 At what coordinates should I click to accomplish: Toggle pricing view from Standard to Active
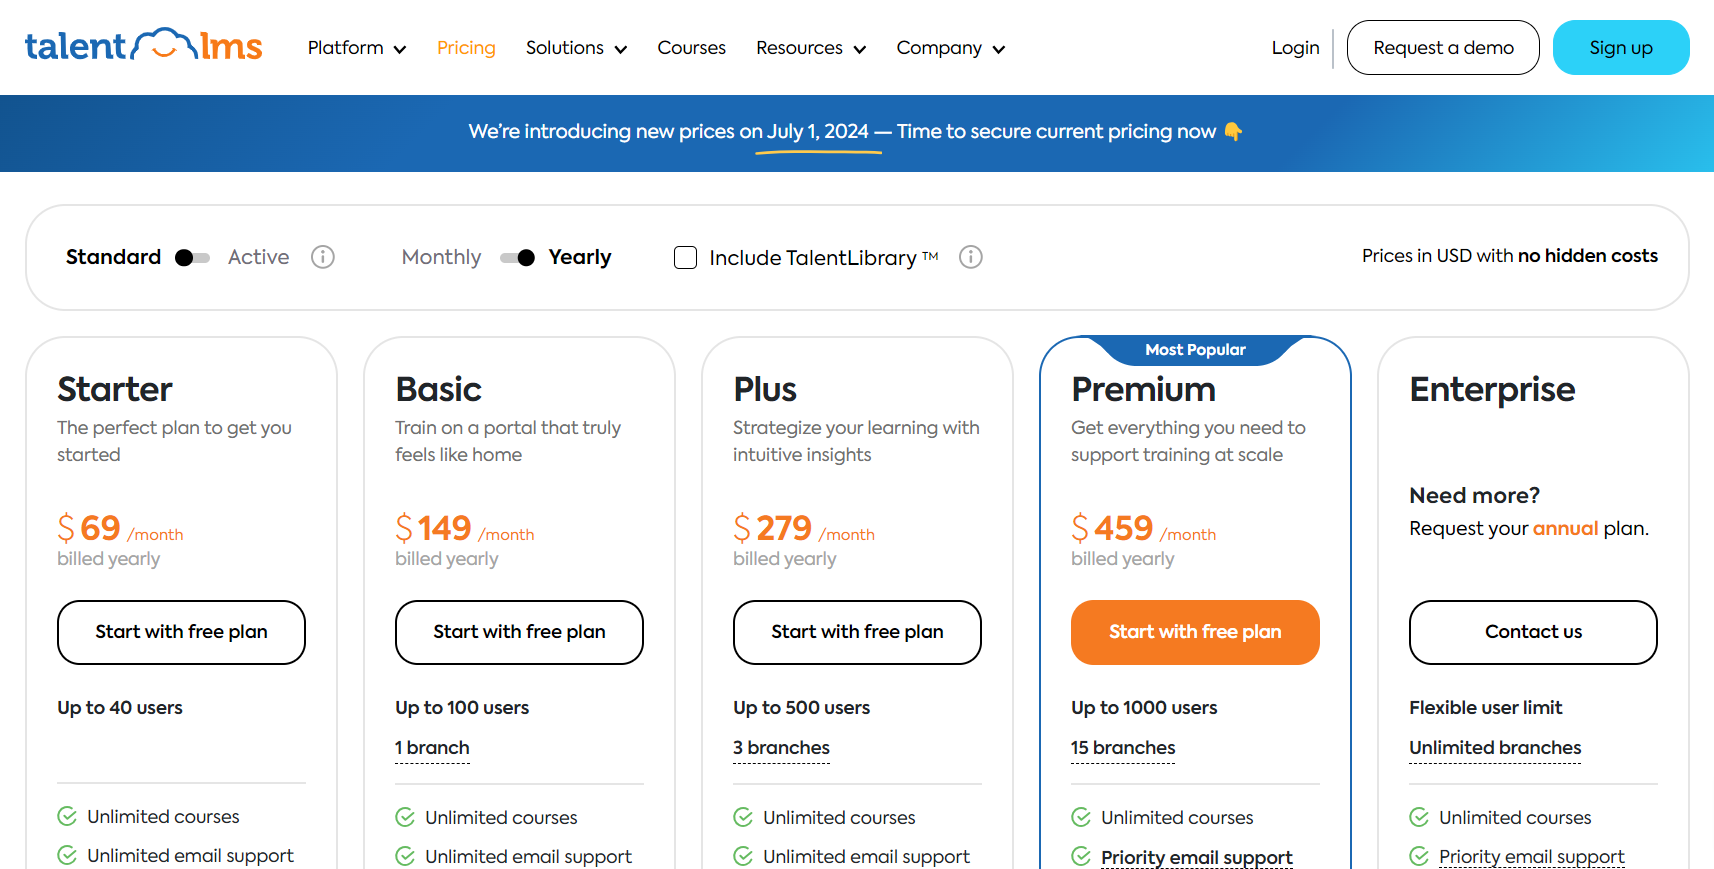[x=190, y=257]
